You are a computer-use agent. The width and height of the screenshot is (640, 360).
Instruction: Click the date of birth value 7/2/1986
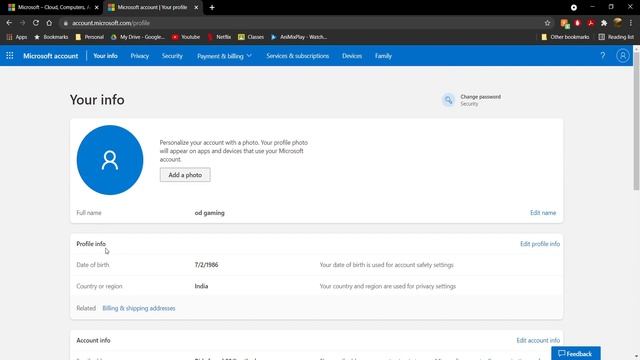(206, 265)
